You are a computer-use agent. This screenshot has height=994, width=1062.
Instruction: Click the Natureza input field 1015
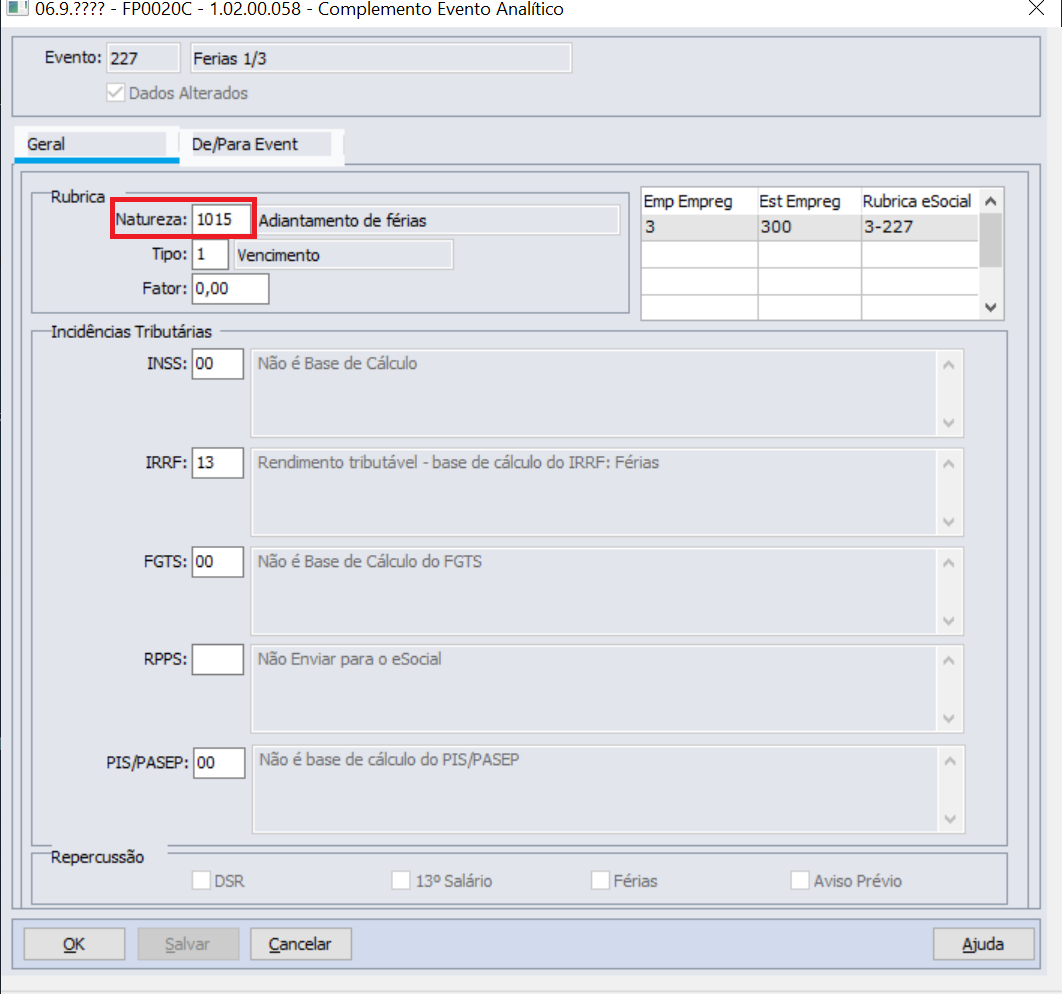coord(221,219)
